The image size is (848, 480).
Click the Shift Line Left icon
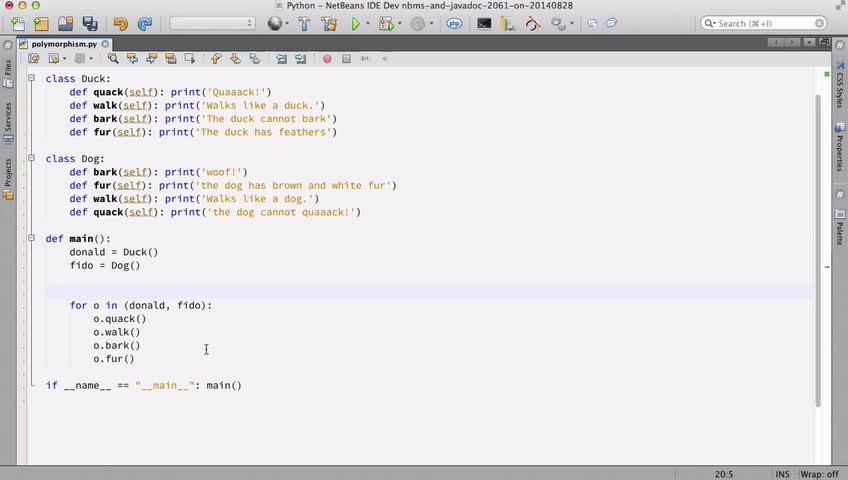click(x=281, y=58)
